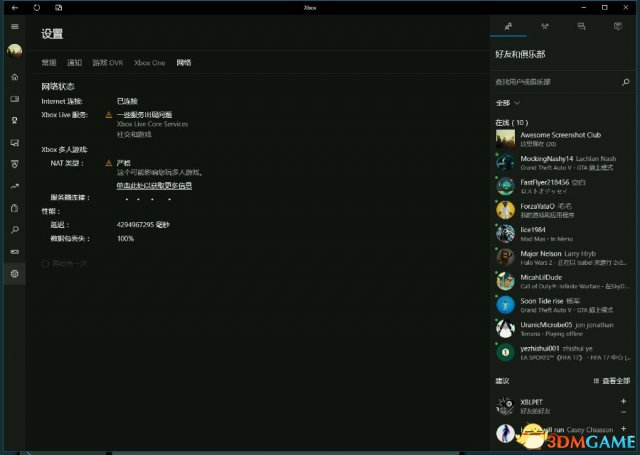This screenshot has width=640, height=455.
Task: Open the Messages tab in right panel
Action: point(581,27)
